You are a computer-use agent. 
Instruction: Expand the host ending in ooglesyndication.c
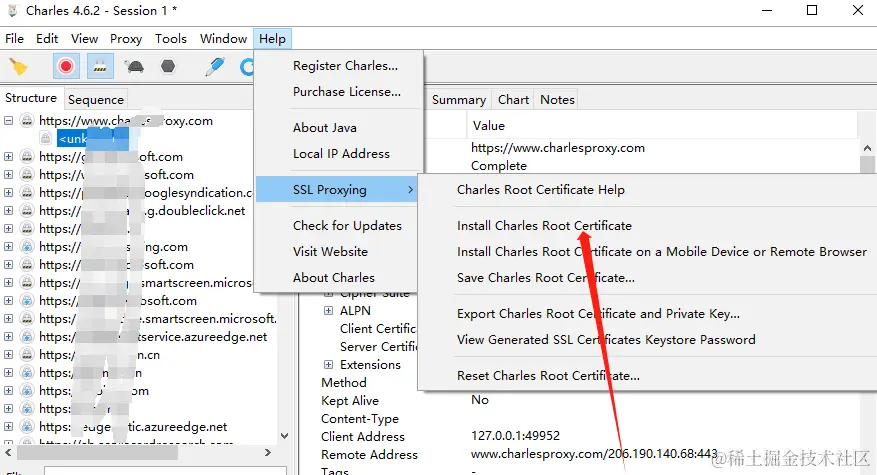click(8, 192)
